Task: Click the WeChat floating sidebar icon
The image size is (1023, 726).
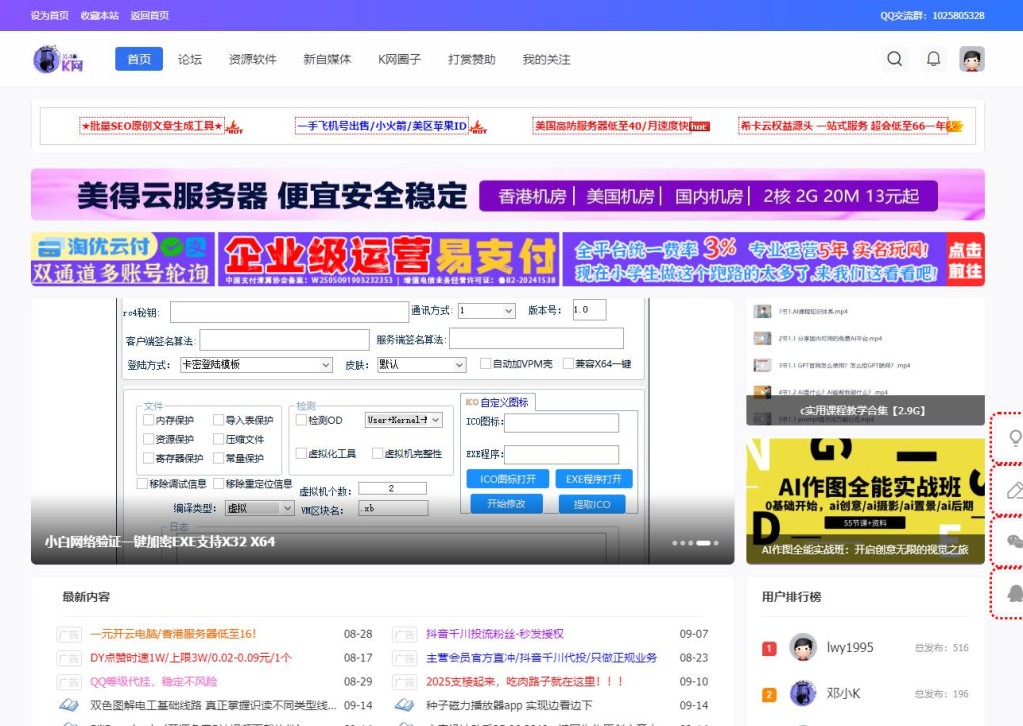Action: click(x=1015, y=541)
